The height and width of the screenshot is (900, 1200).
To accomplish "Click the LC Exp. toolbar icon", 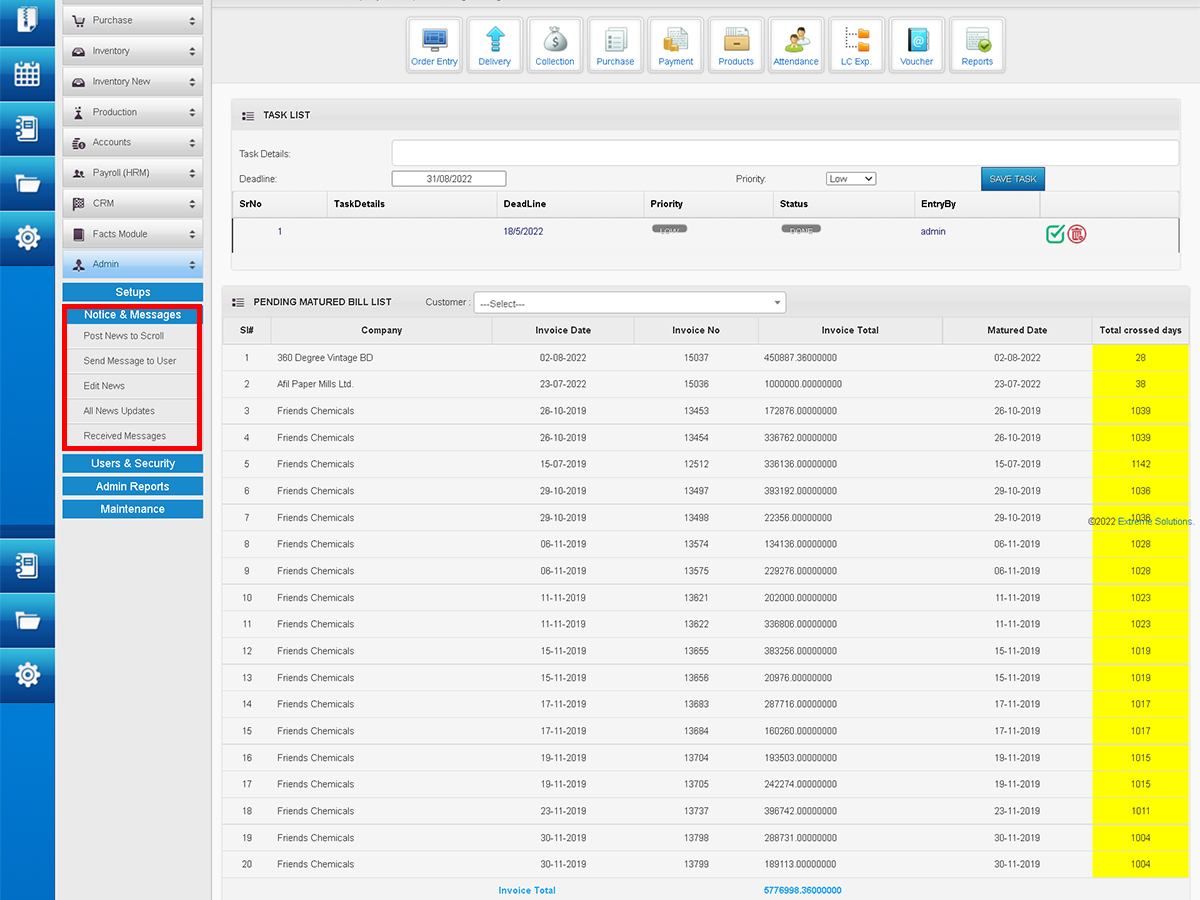I will tap(856, 46).
